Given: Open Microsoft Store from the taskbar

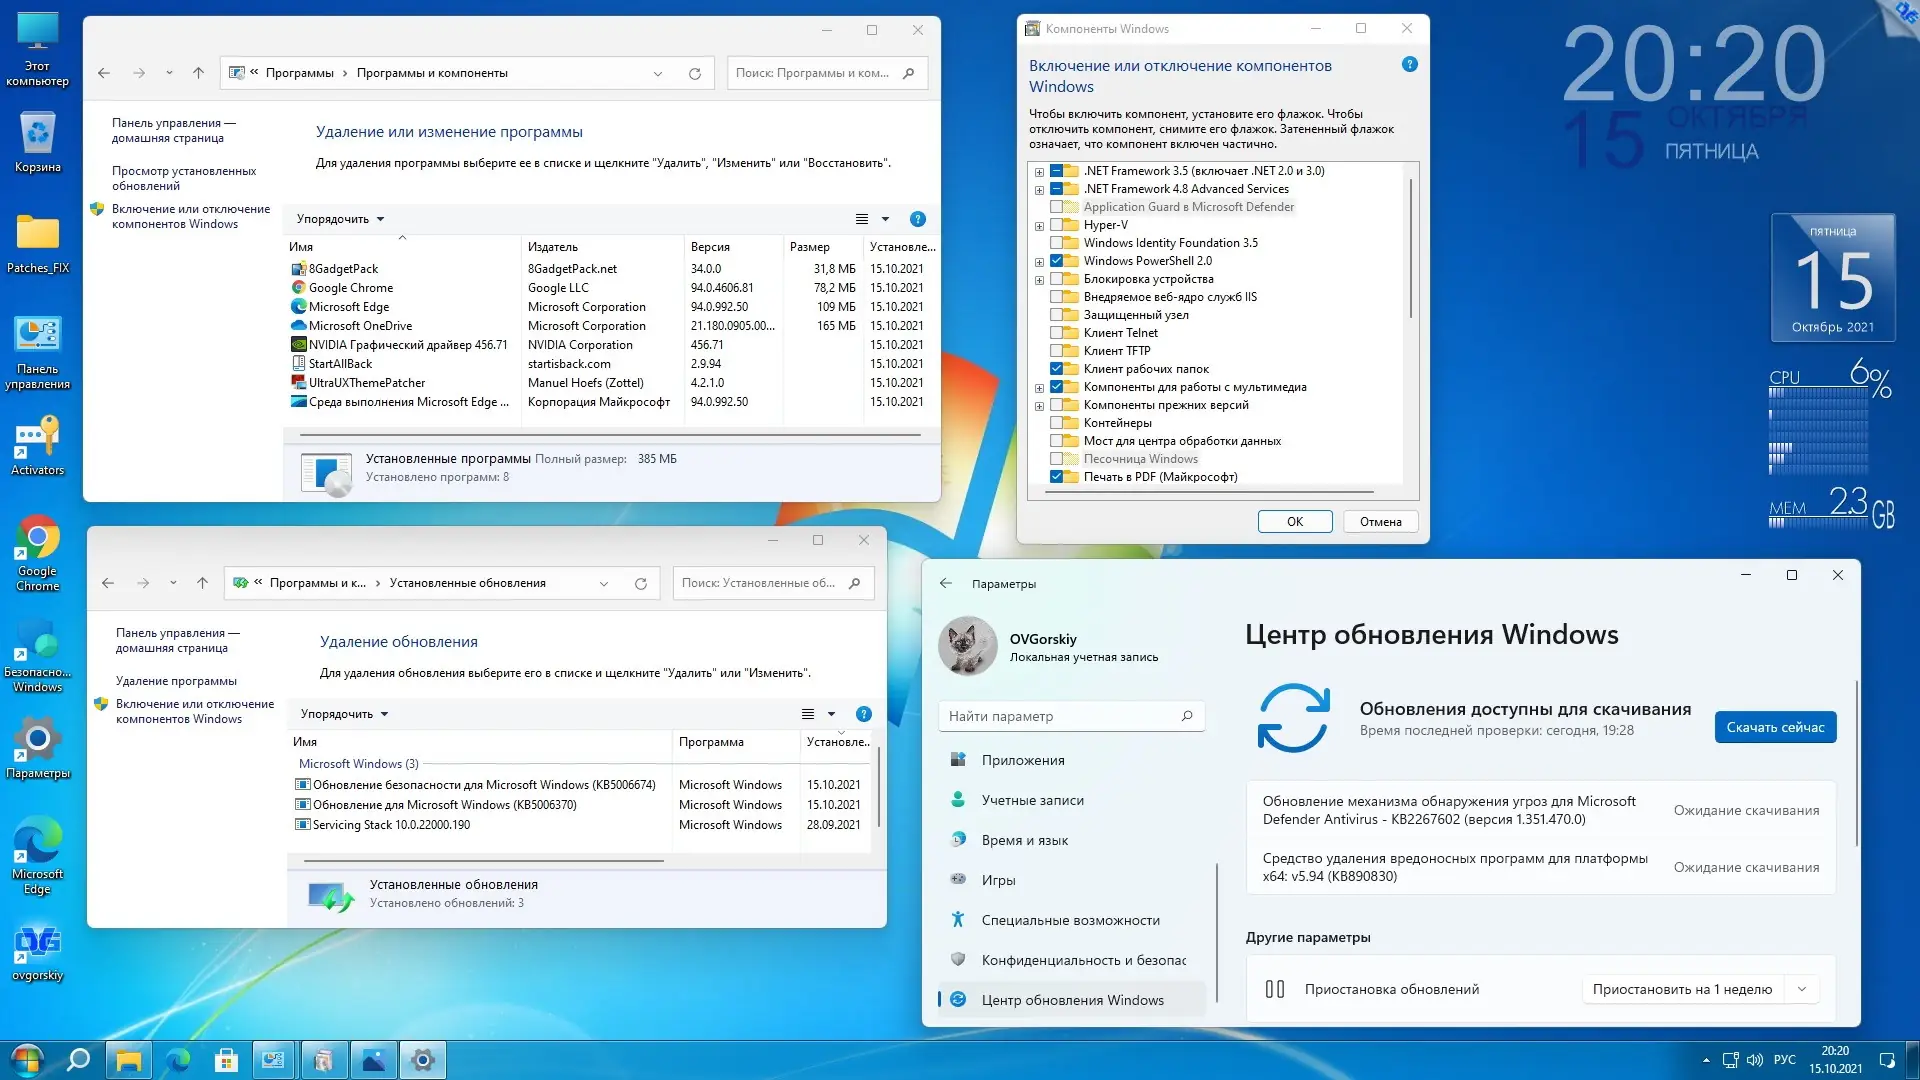Looking at the screenshot, I should (226, 1060).
